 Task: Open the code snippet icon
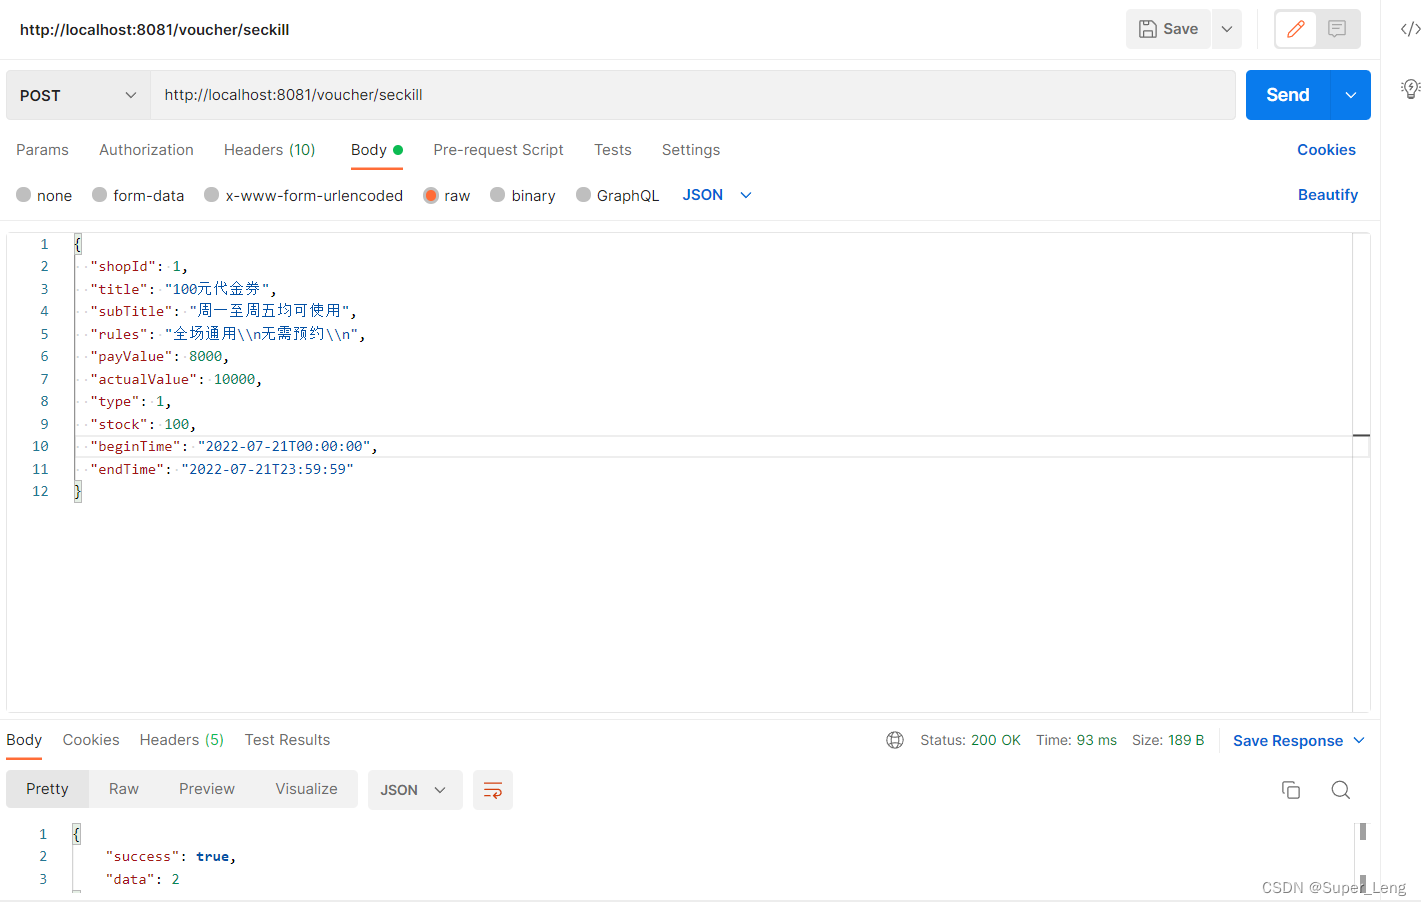click(x=1409, y=29)
